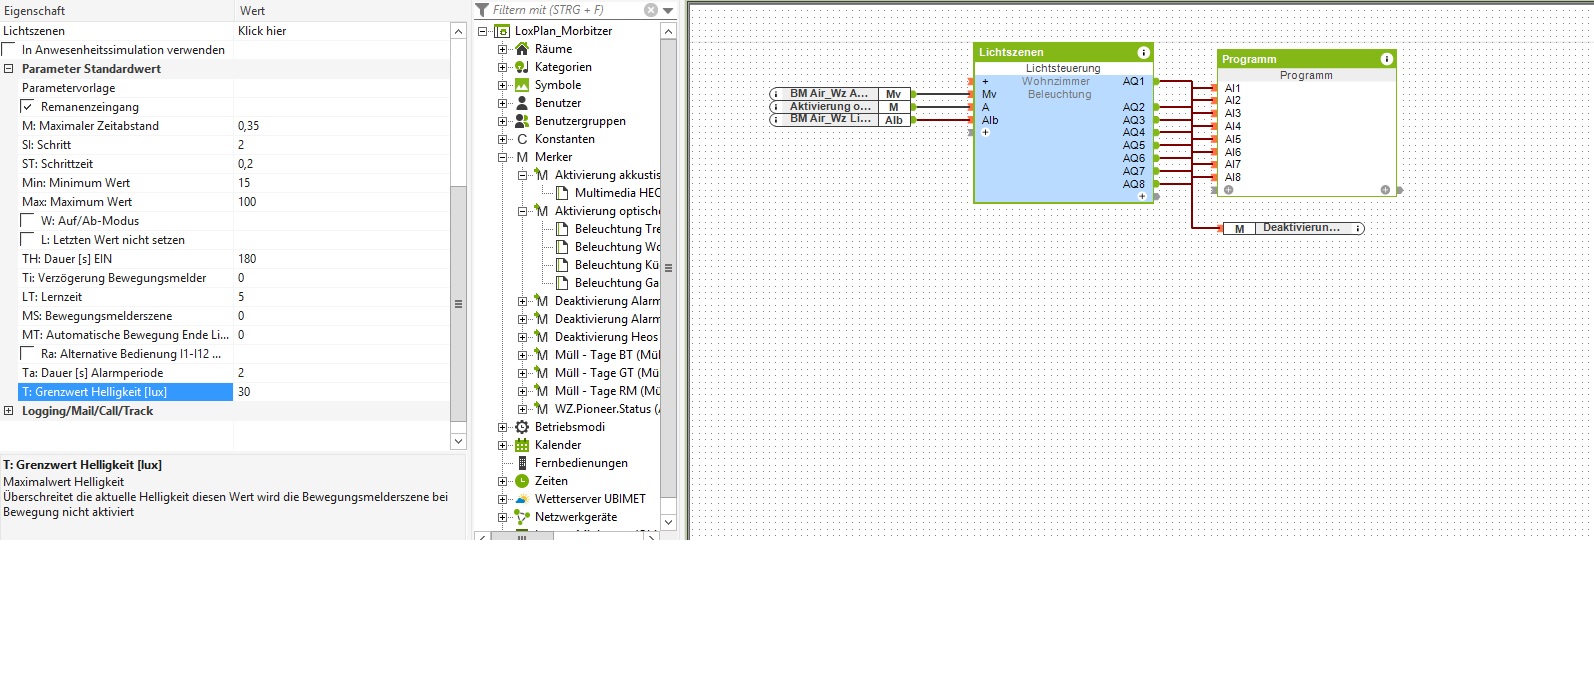Select the Fernbedienungen tree item
1594x697 pixels.
point(581,463)
